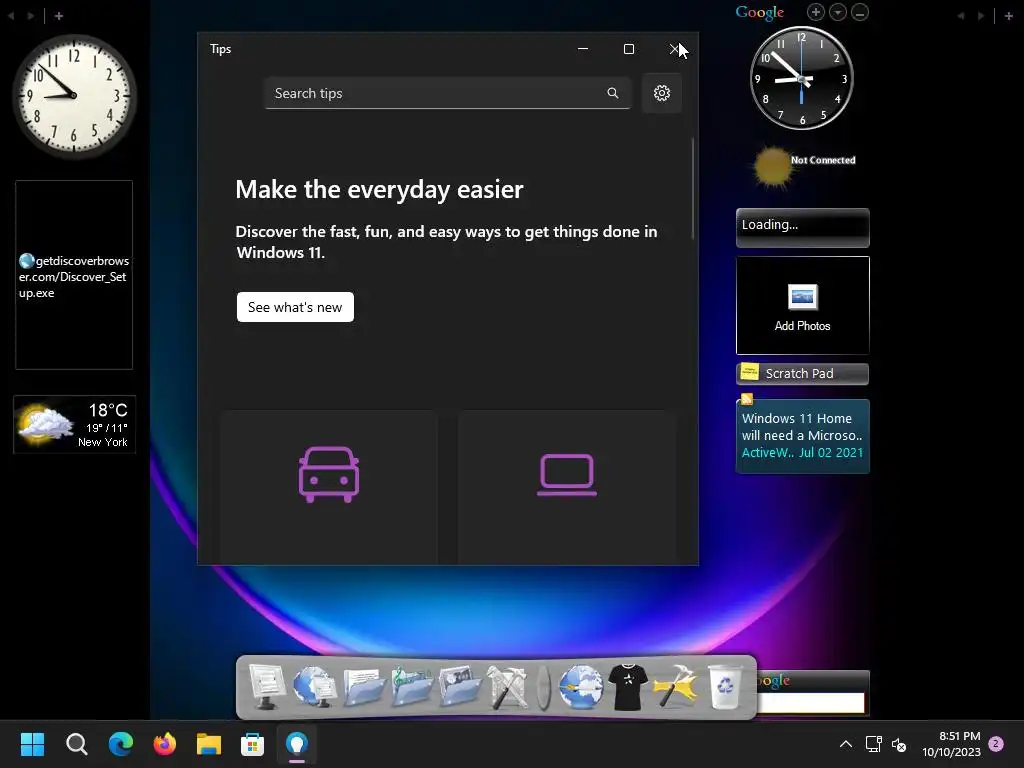
Task: Click the plus button at top-left sidebar
Action: [x=59, y=16]
